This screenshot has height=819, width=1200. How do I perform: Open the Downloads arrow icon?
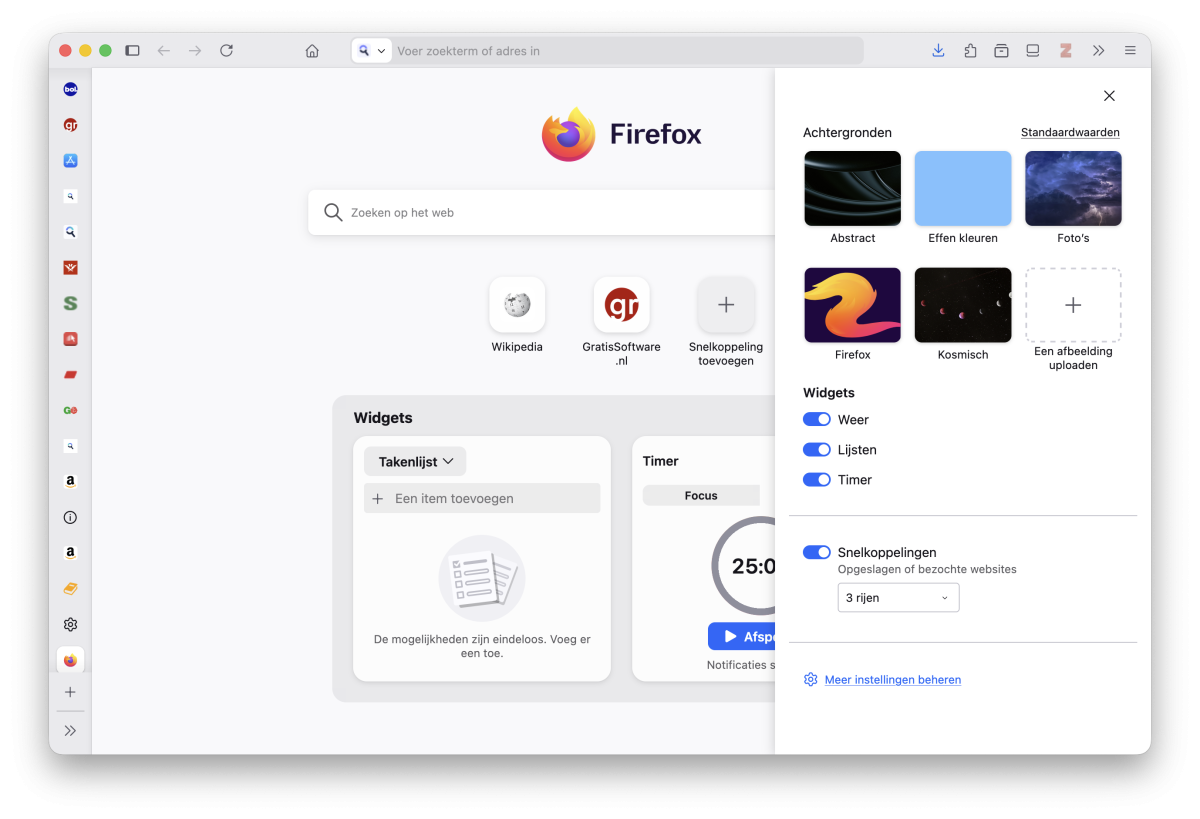[938, 51]
